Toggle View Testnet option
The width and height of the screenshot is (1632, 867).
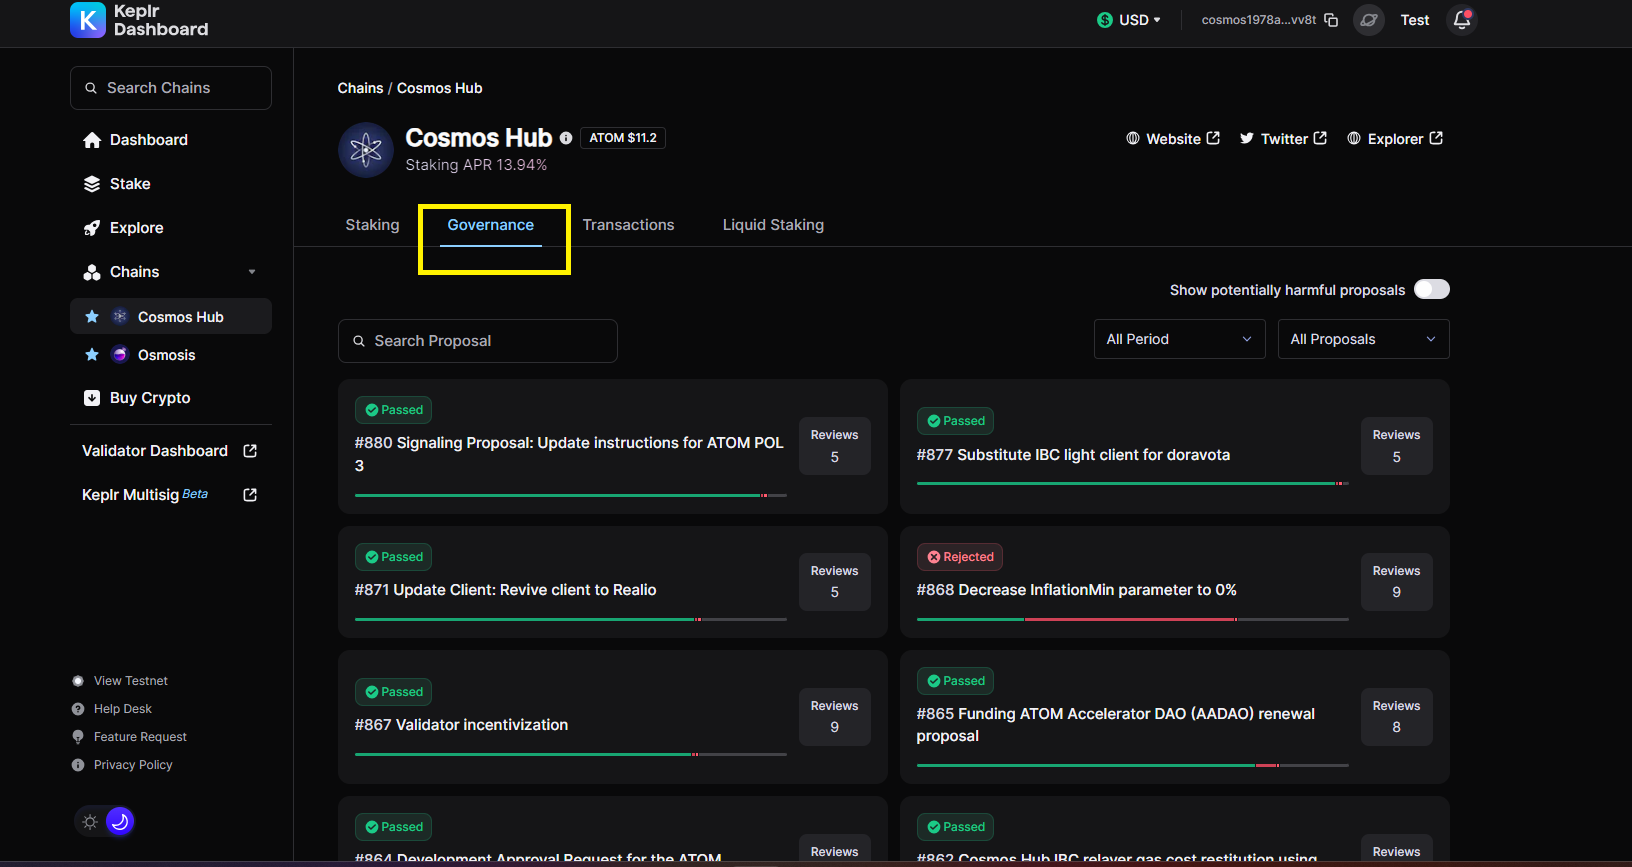pyautogui.click(x=120, y=681)
